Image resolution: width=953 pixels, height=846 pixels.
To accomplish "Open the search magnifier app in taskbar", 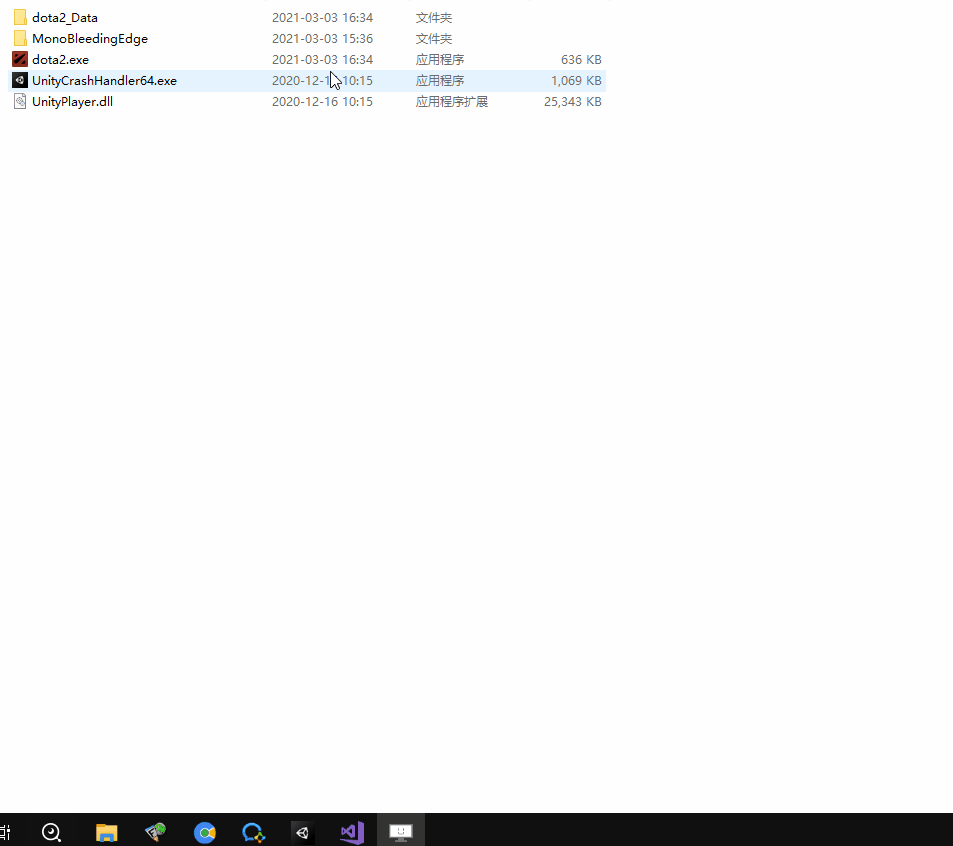I will (x=52, y=832).
